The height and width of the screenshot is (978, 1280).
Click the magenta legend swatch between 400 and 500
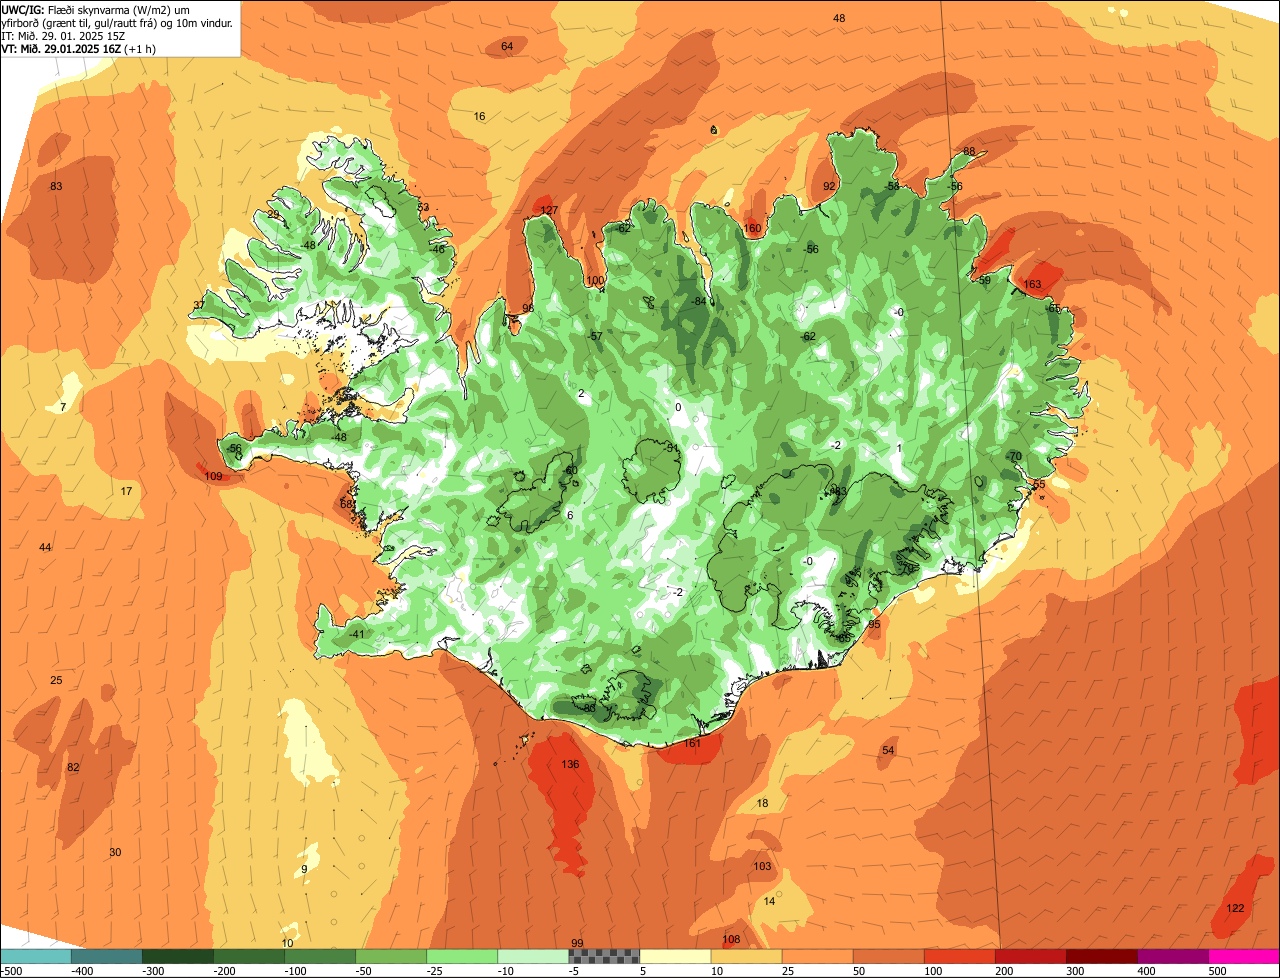pyautogui.click(x=1172, y=956)
